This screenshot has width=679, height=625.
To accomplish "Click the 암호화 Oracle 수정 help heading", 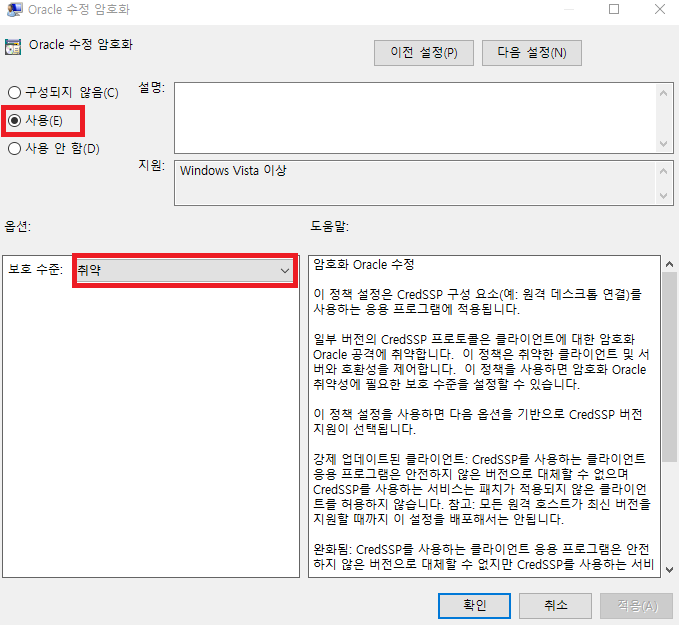I will (x=364, y=264).
